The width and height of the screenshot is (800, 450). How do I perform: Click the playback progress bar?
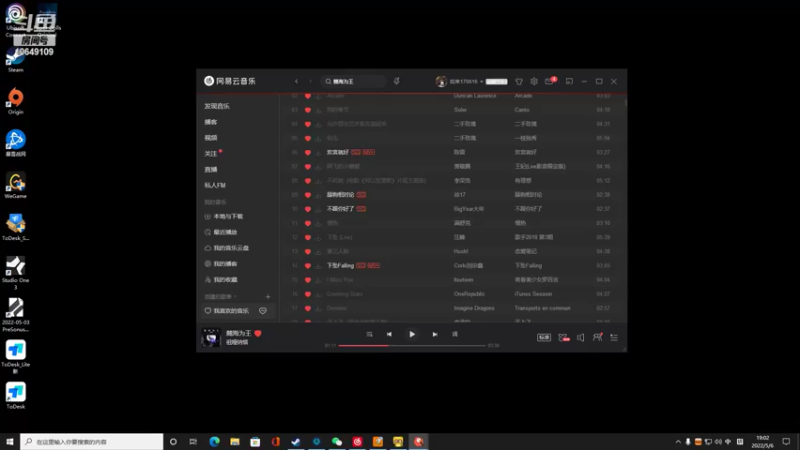pos(412,345)
